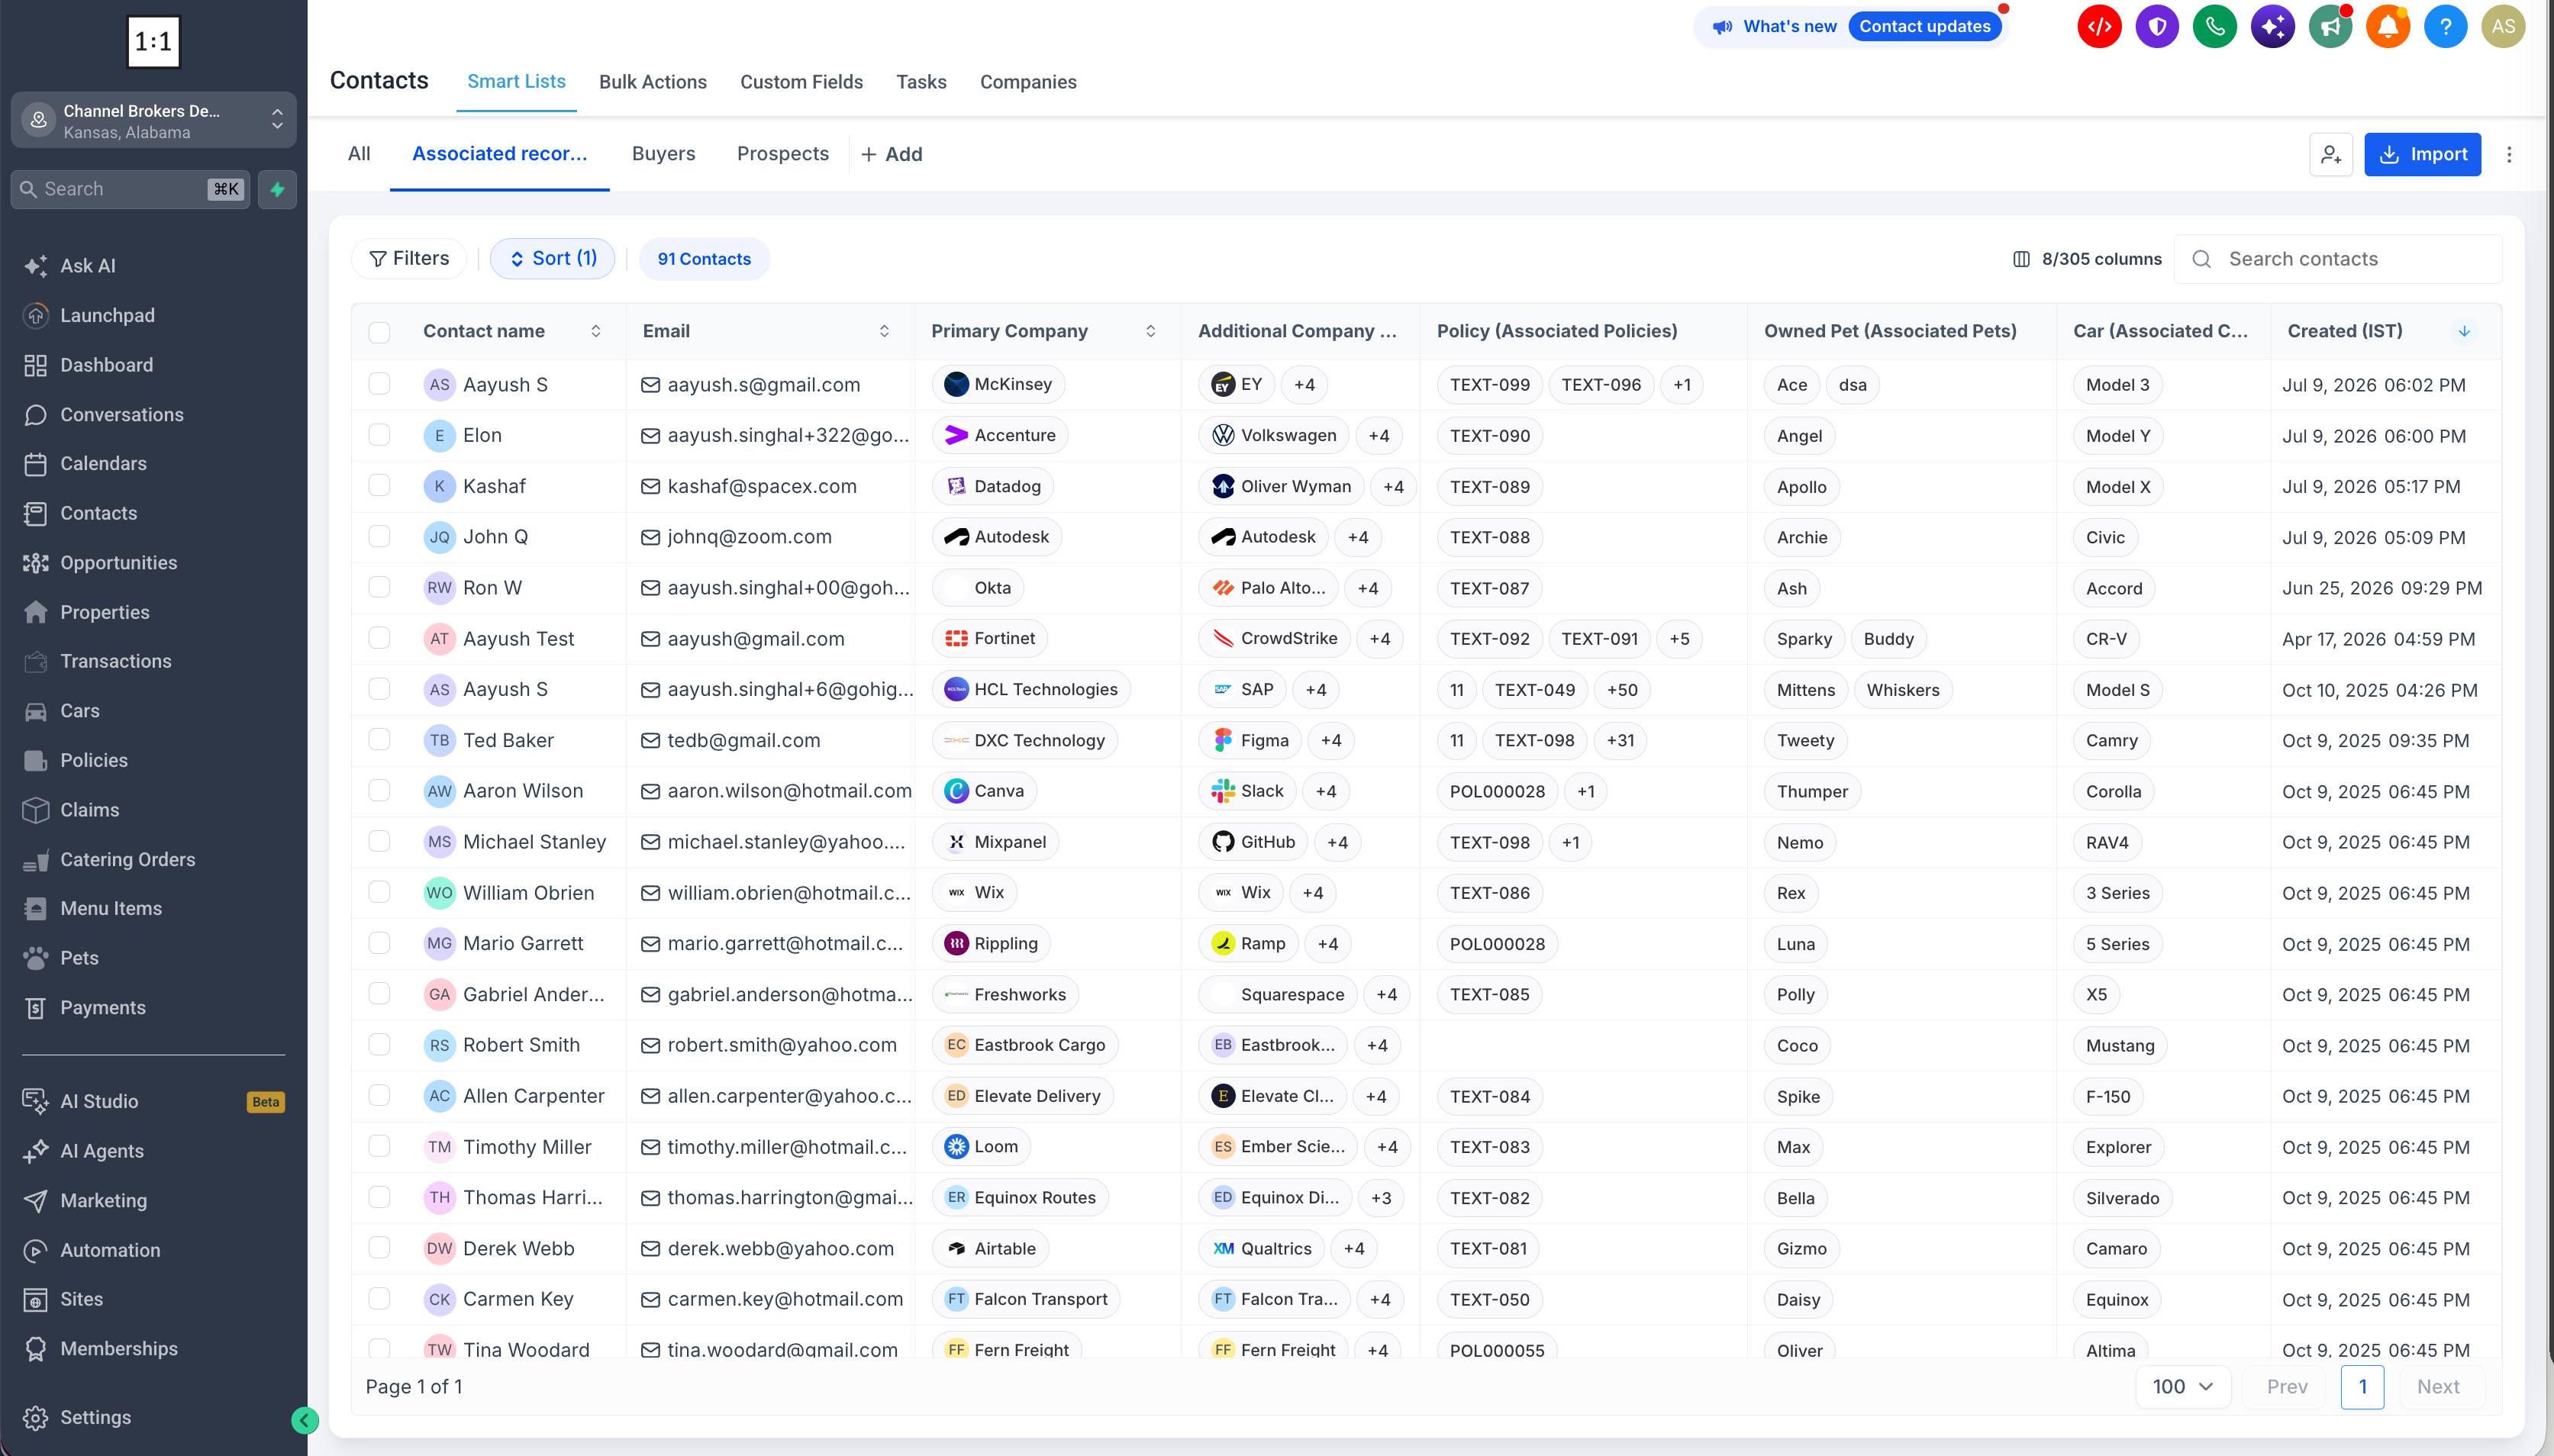
Task: Focus the Search contacts field
Action: [x=2338, y=259]
